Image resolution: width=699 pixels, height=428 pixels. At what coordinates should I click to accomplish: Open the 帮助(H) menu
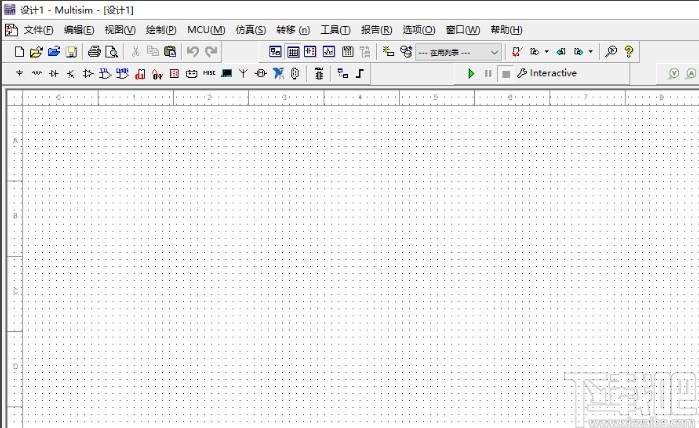pos(506,30)
